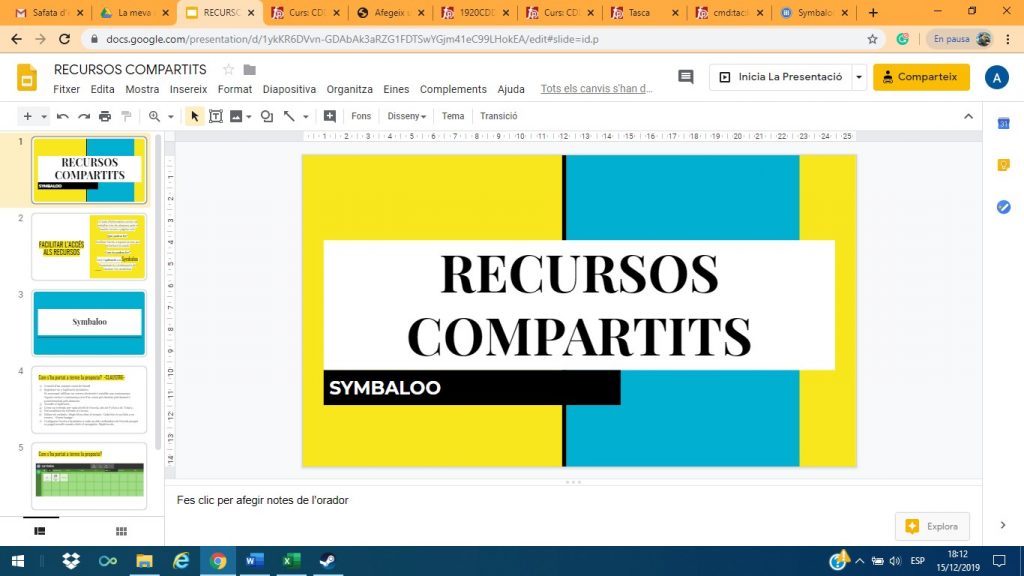Switch to grid view of slides
The height and width of the screenshot is (576, 1024).
click(x=121, y=531)
